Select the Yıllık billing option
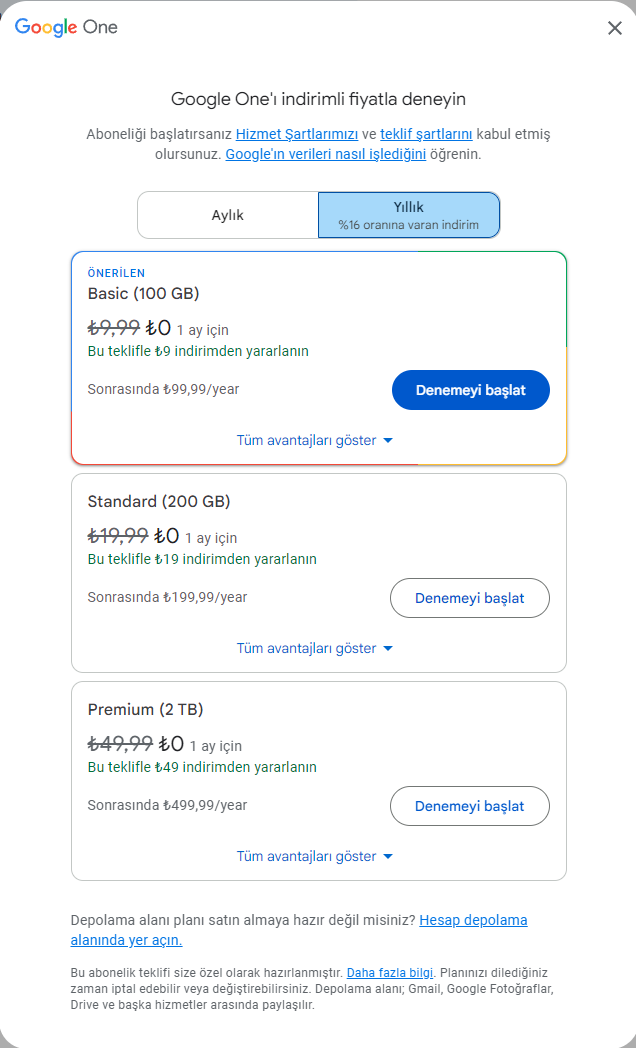The image size is (636, 1048). (408, 215)
